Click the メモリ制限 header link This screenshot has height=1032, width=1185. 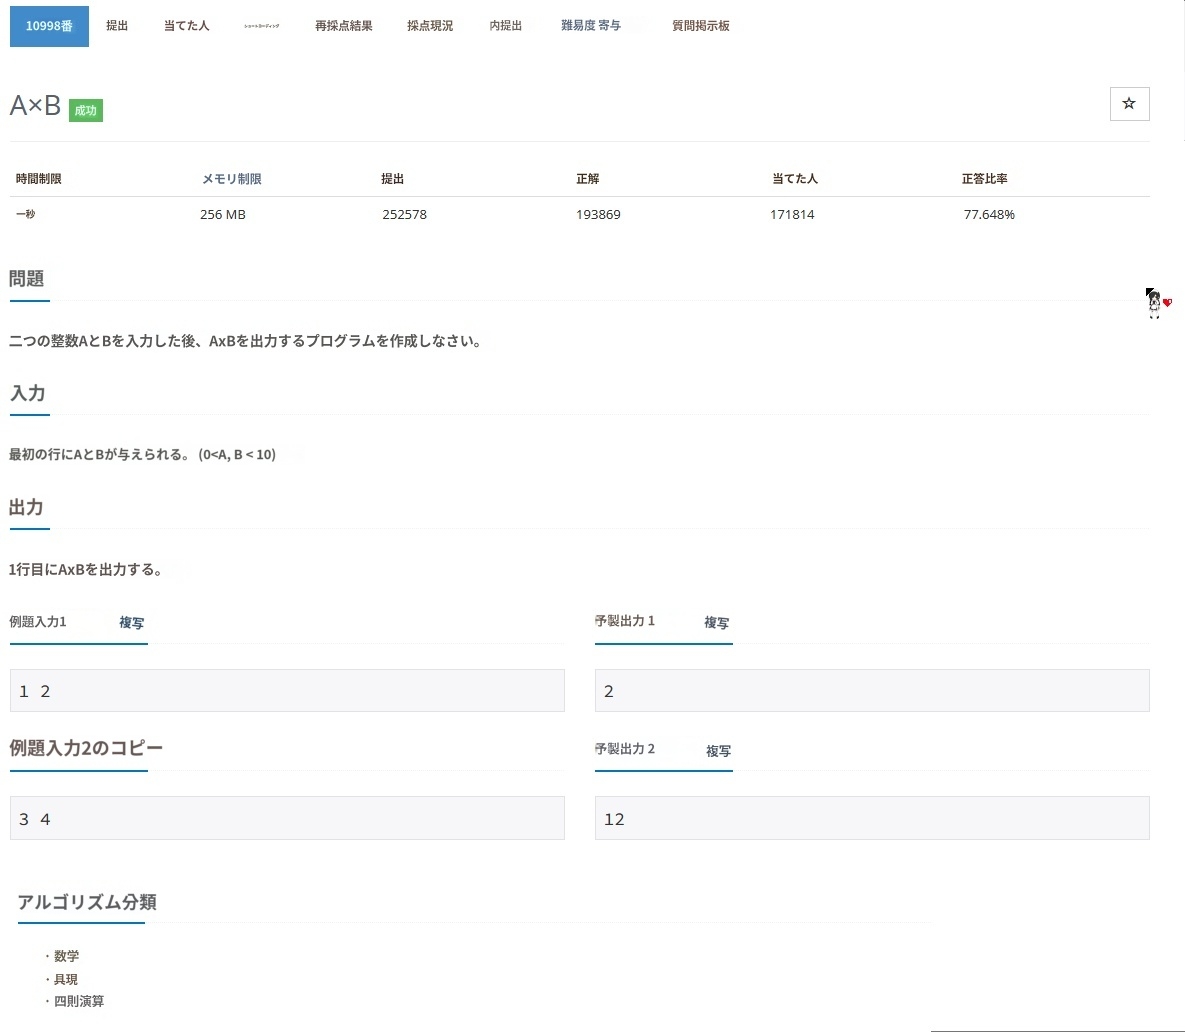[231, 179]
